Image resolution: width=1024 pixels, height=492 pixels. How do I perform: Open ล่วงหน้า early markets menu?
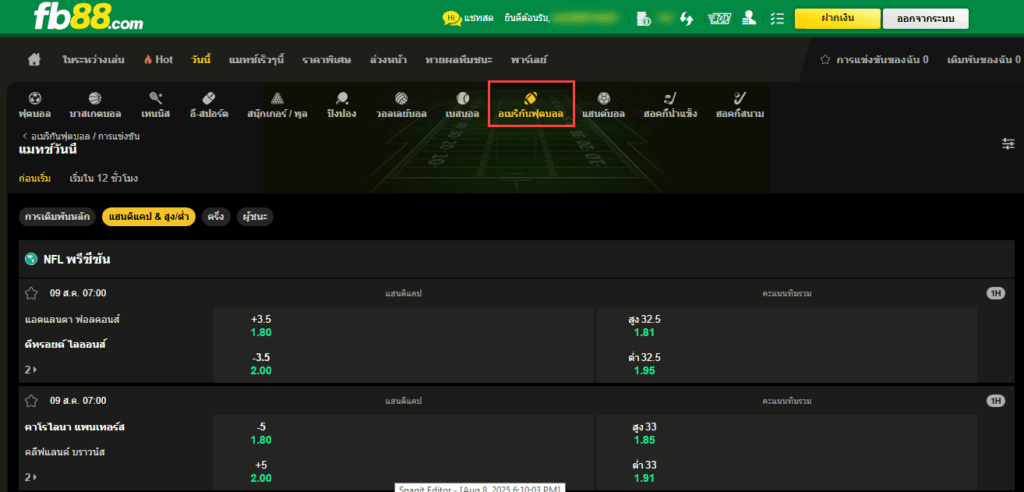[x=388, y=59]
